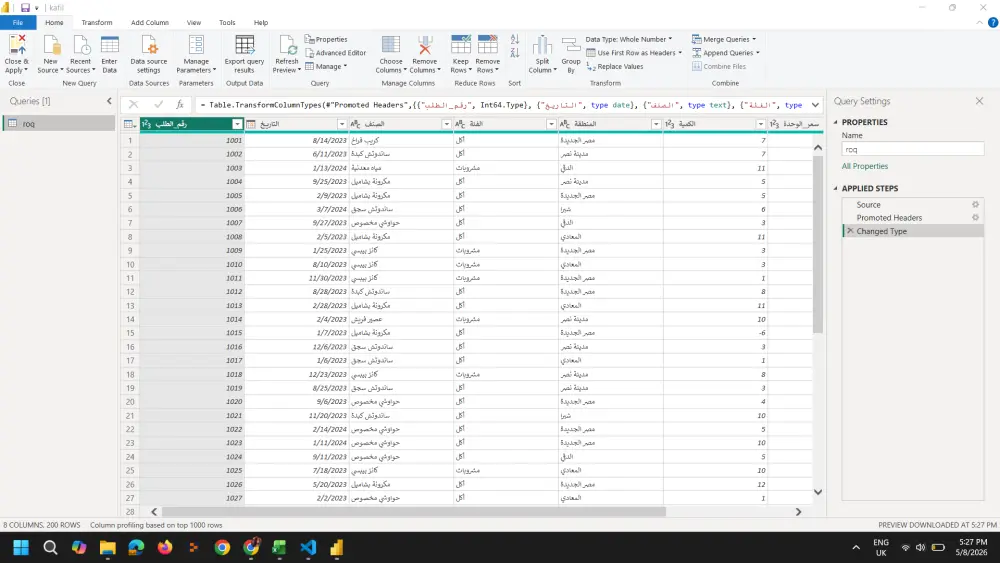Click the Refresh Preview icon

[287, 46]
